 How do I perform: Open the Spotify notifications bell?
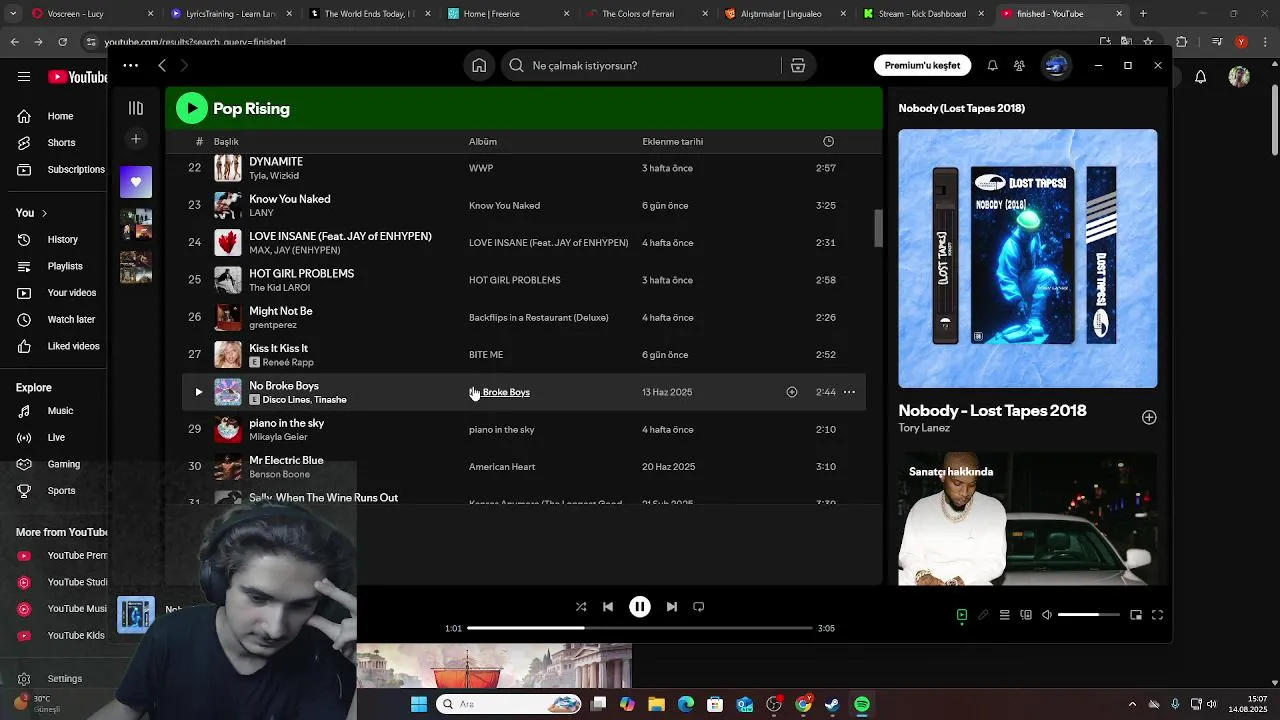(x=992, y=65)
